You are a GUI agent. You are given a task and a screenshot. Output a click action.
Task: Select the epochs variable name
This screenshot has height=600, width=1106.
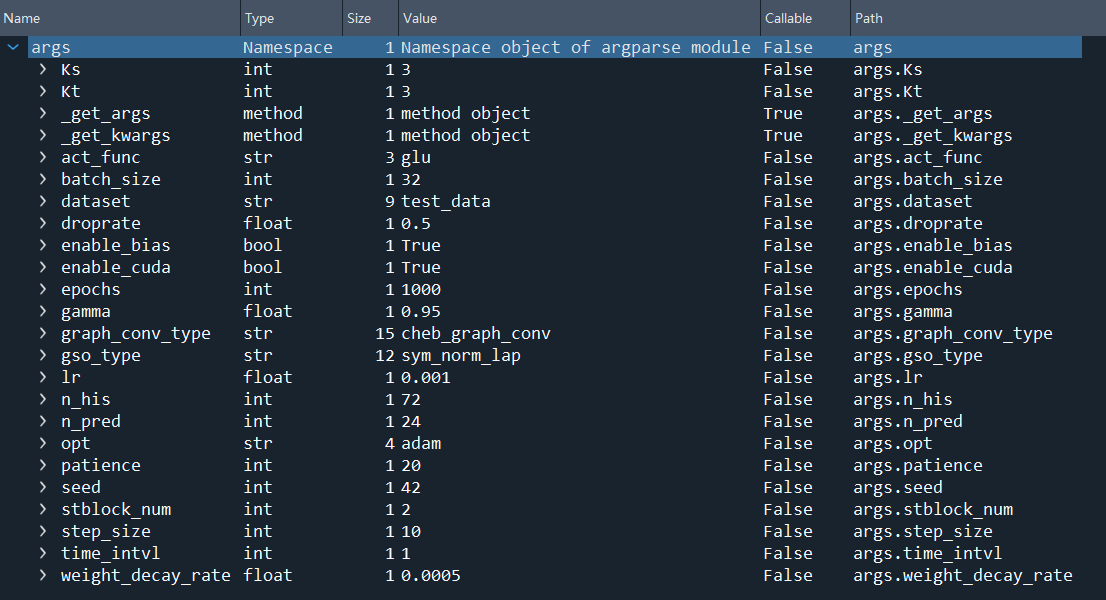[90, 289]
